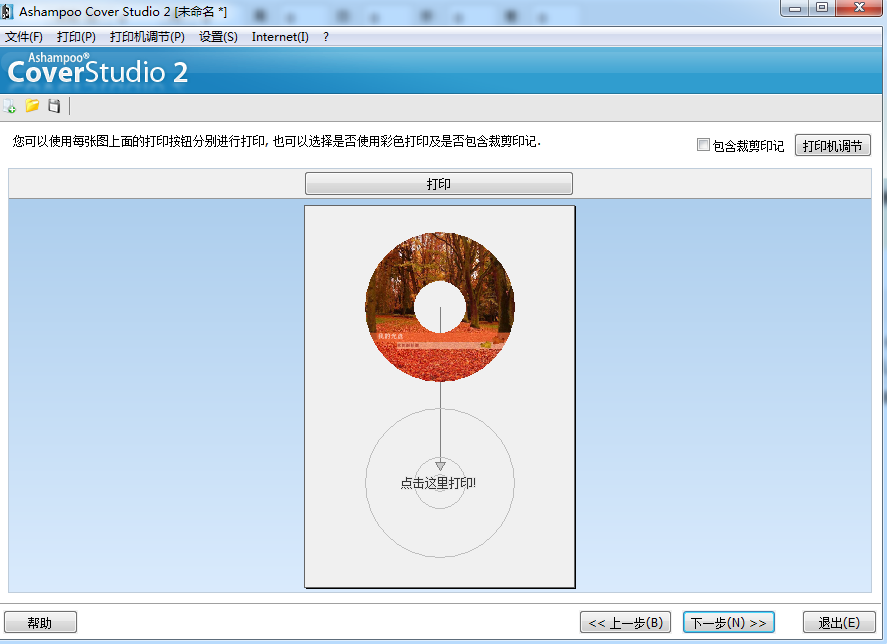The image size is (887, 644).
Task: Proceed with the 下一步(N) button
Action: (728, 623)
